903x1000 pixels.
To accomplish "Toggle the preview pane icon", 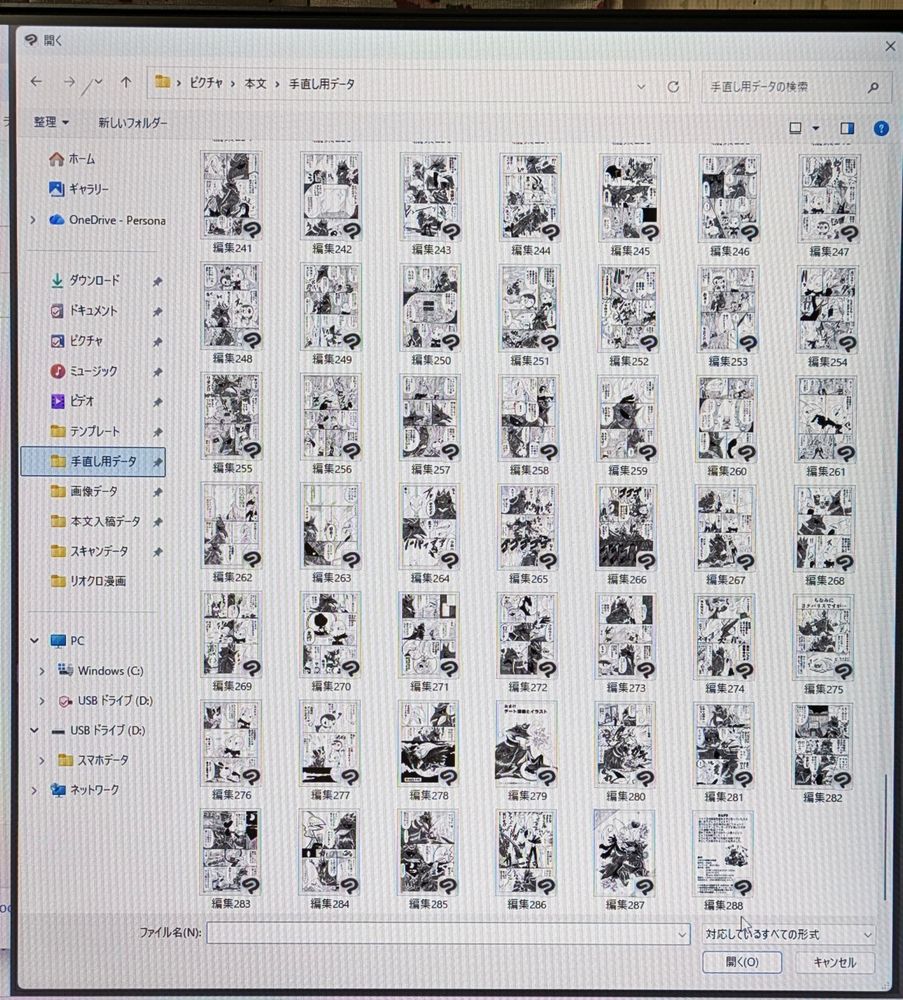I will coord(847,128).
